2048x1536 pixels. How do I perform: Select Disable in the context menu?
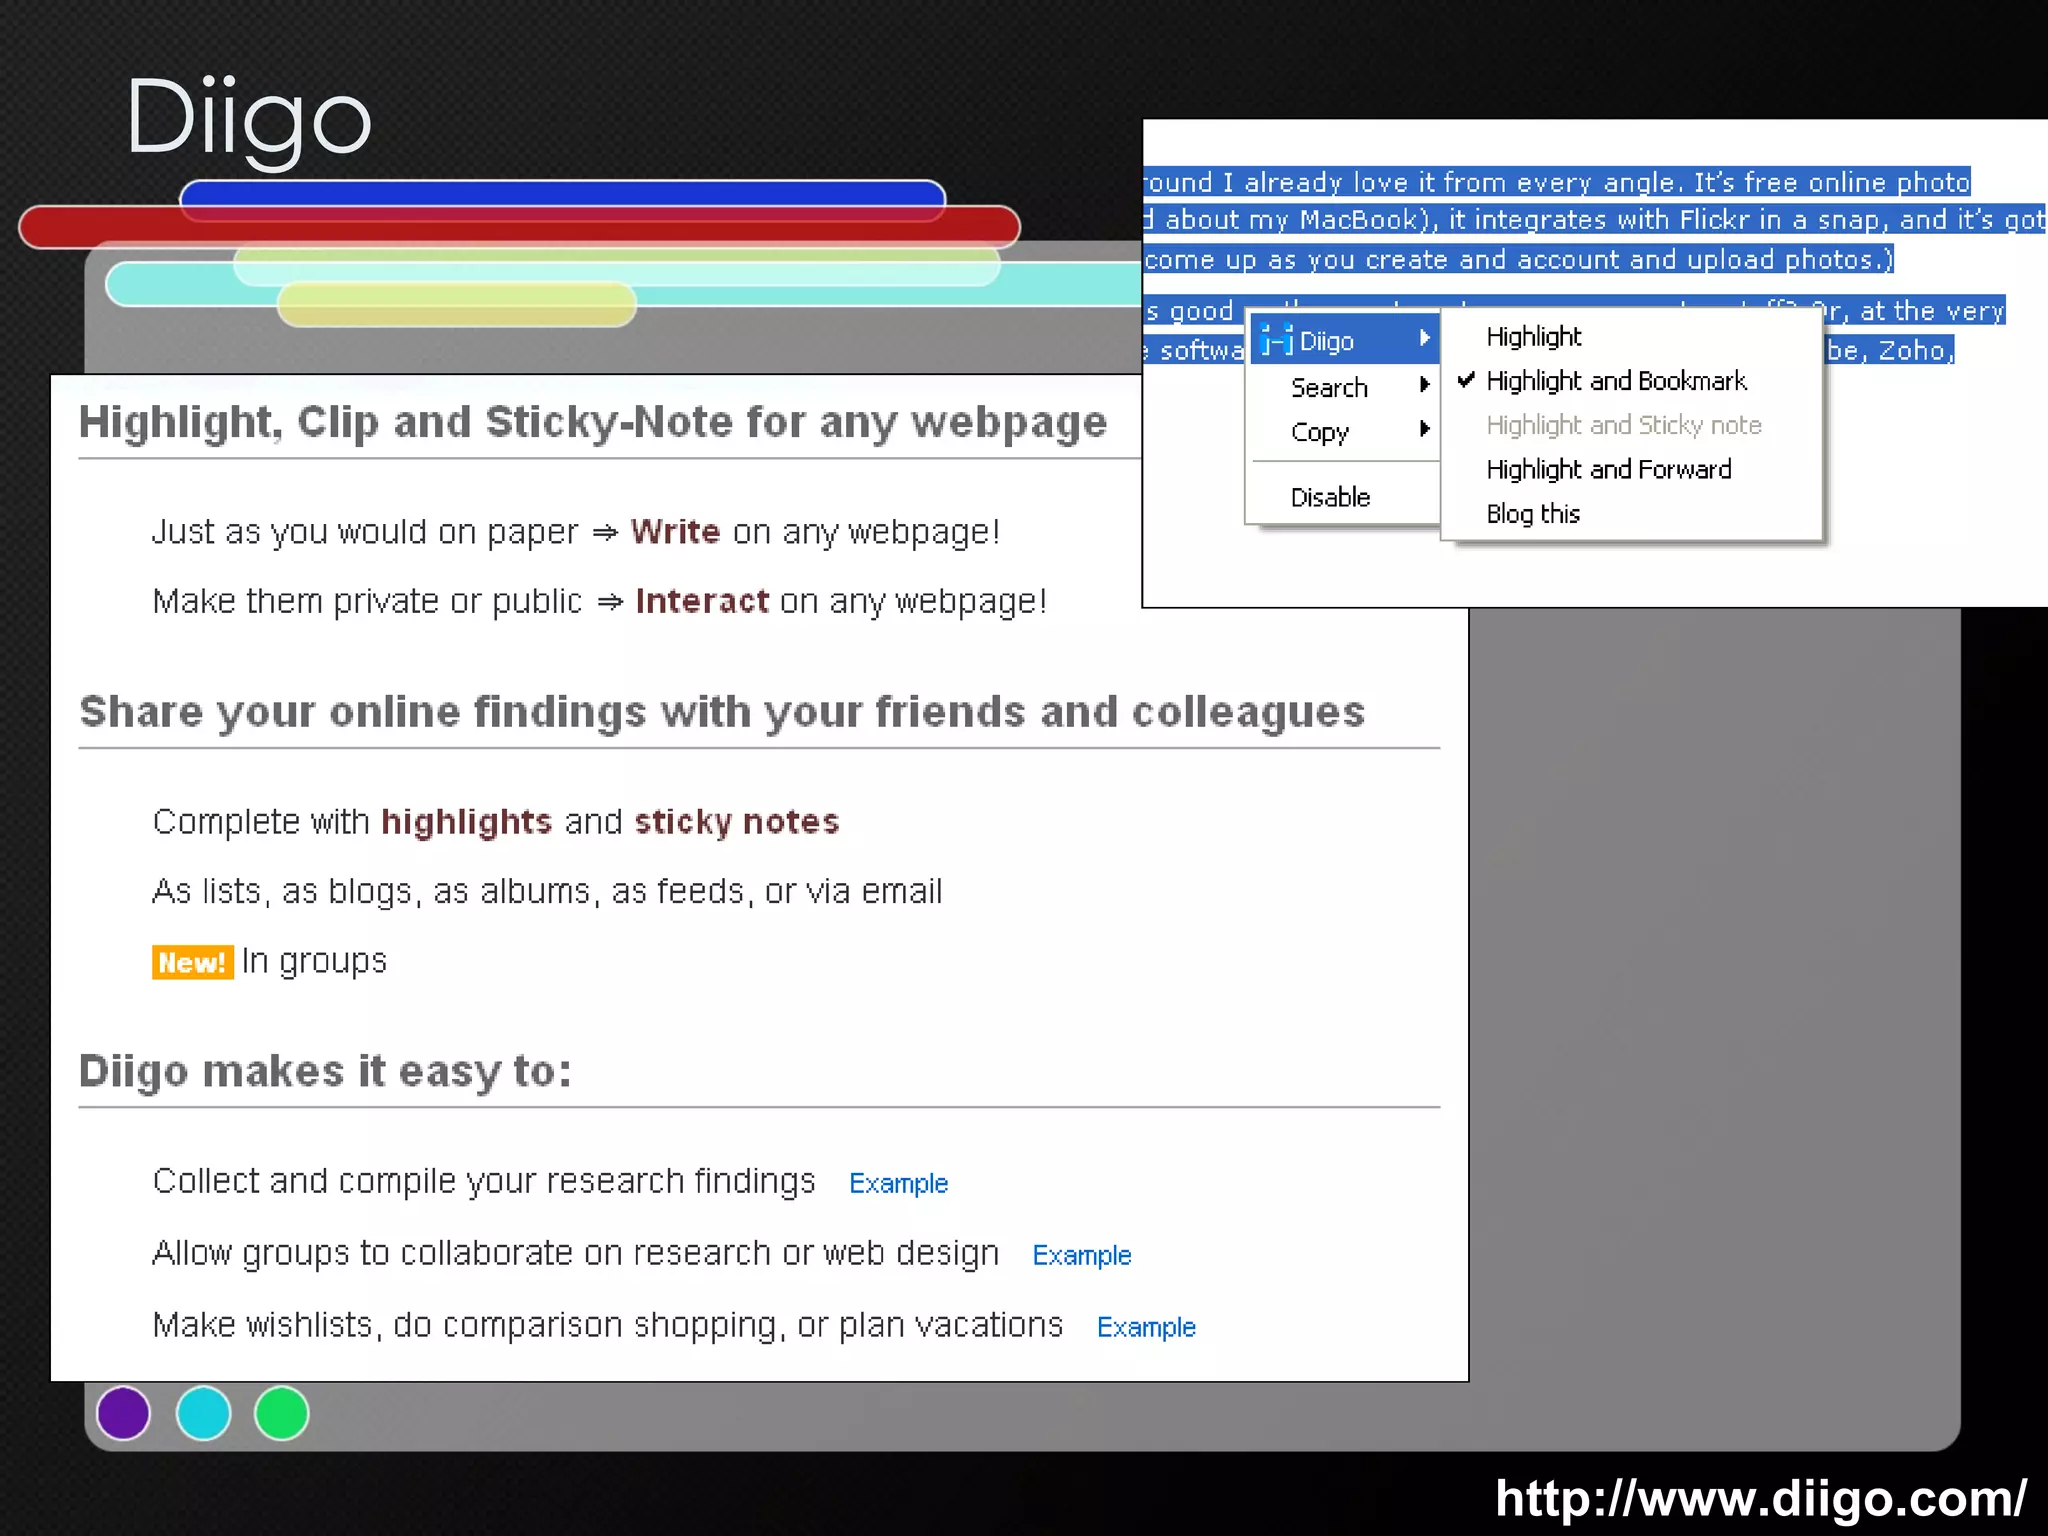tap(1330, 497)
